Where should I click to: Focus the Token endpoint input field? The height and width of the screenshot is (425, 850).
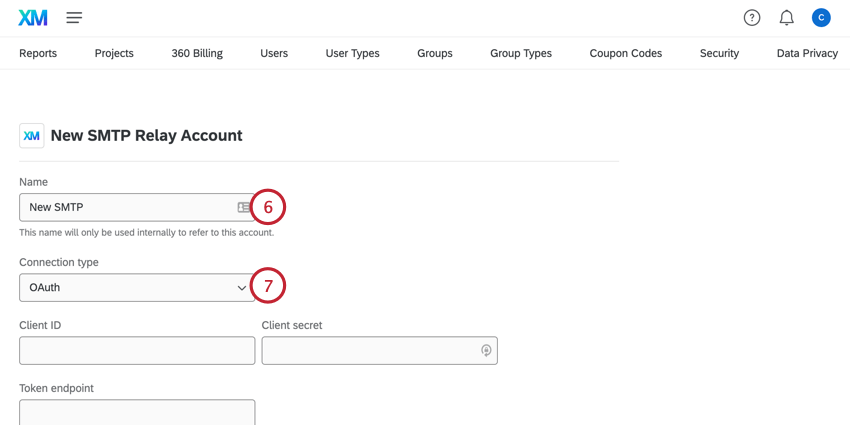tap(137, 412)
